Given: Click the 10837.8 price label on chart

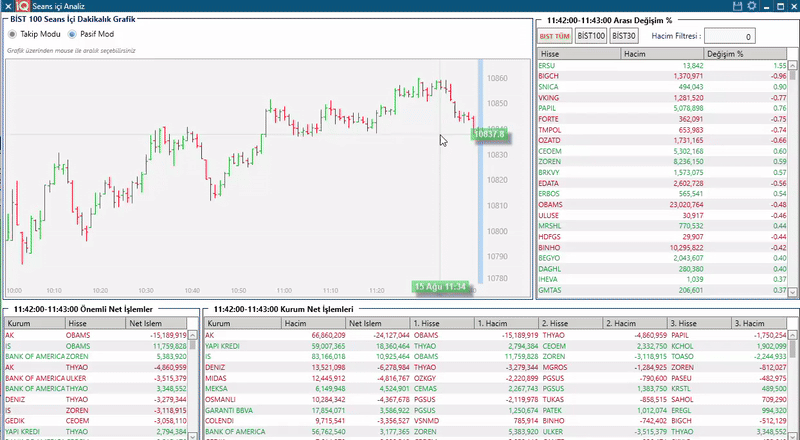Looking at the screenshot, I should 489,134.
